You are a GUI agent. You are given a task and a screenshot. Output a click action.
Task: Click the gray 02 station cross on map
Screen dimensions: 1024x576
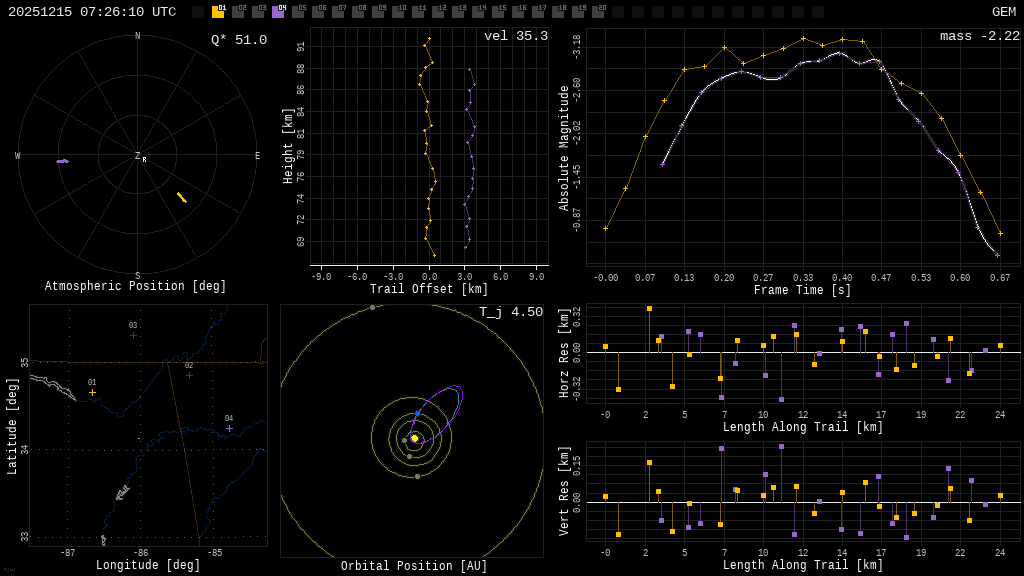tap(189, 376)
